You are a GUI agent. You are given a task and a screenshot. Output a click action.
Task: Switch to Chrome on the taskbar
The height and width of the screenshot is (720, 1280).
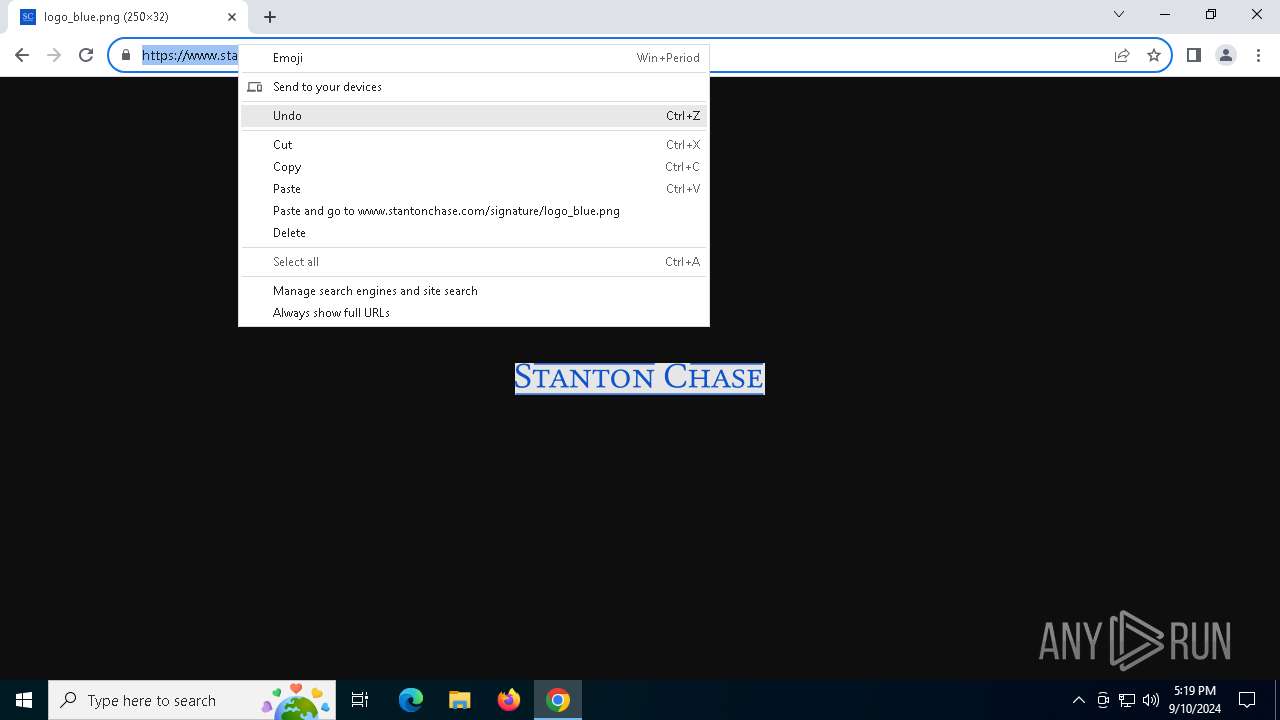click(x=558, y=700)
